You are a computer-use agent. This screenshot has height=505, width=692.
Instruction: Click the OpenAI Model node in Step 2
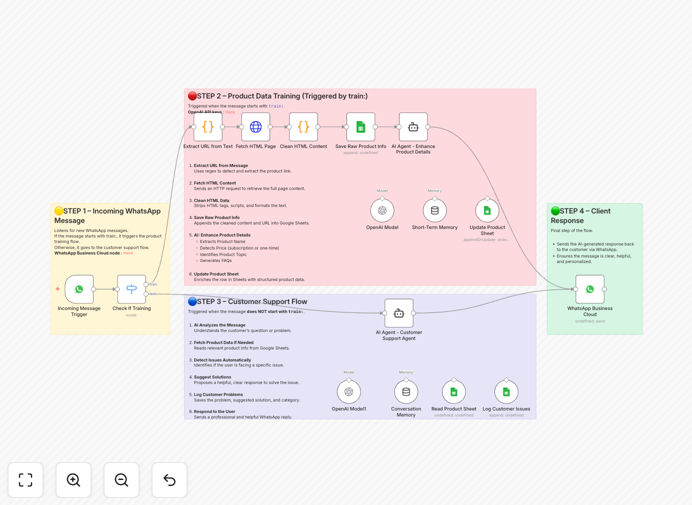click(382, 211)
